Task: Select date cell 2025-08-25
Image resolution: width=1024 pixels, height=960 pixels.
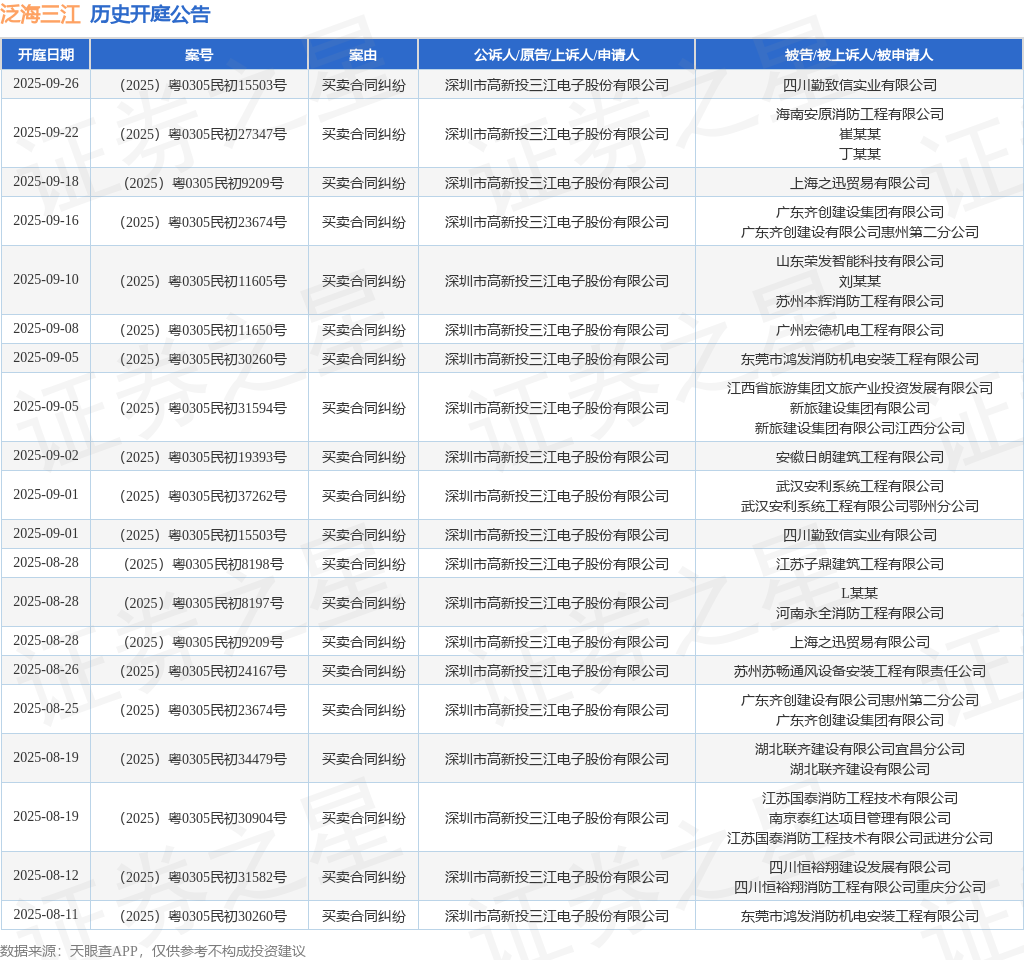Action: pos(46,709)
